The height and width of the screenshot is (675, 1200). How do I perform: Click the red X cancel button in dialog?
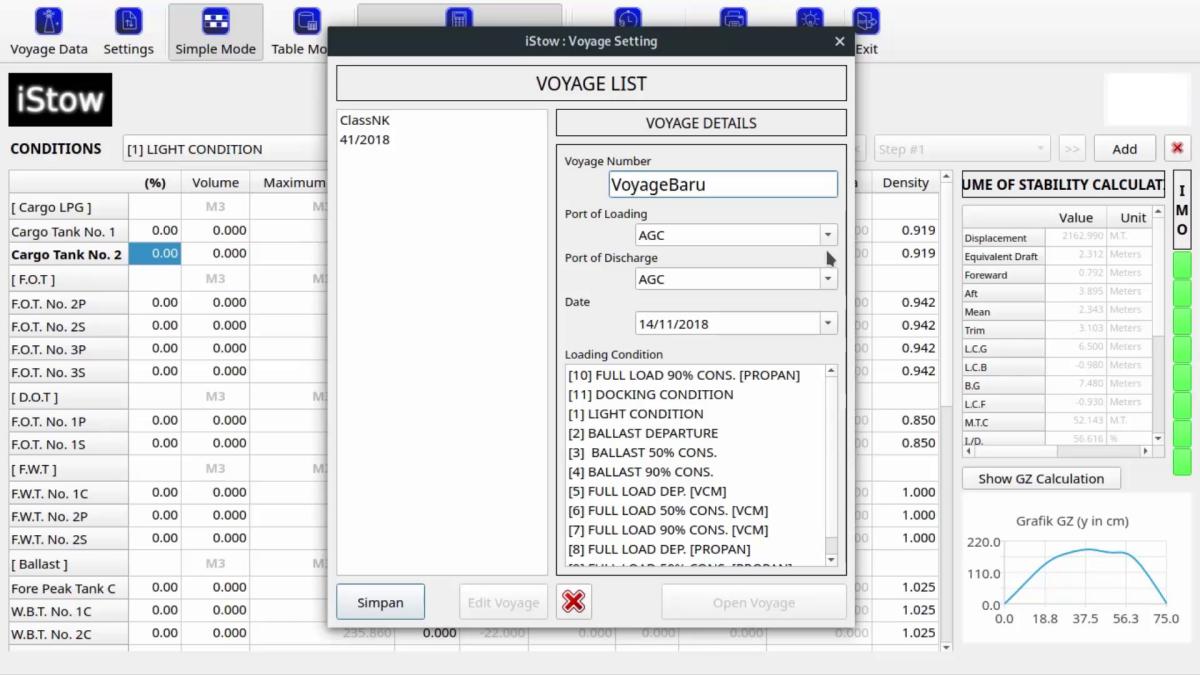tap(573, 602)
